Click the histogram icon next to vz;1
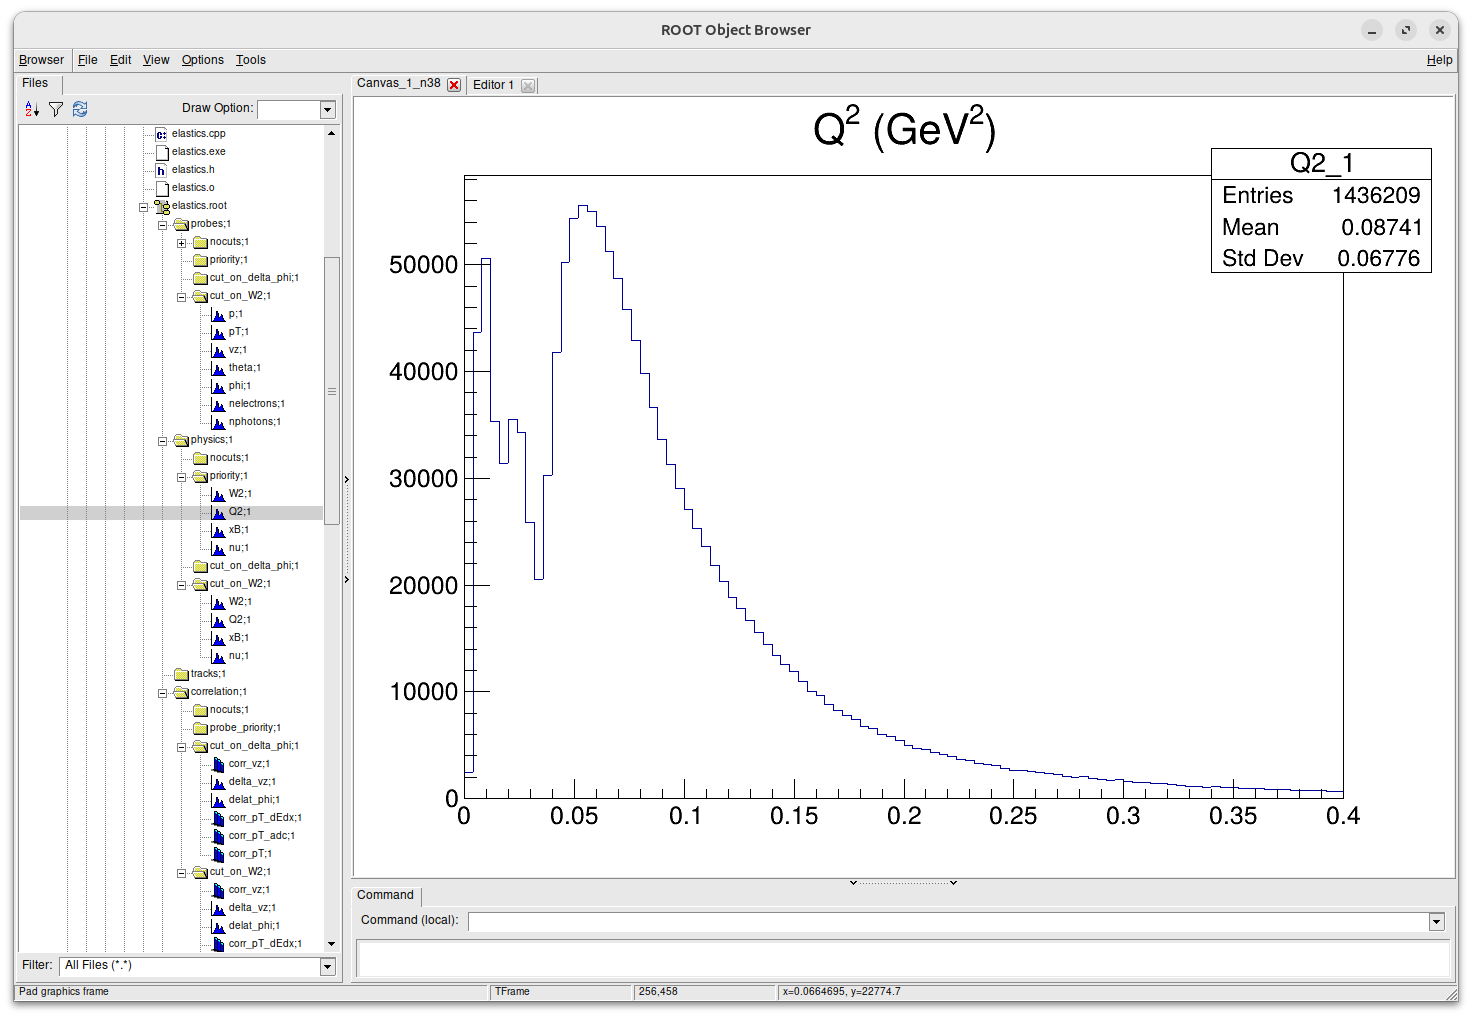The width and height of the screenshot is (1472, 1018). [218, 350]
